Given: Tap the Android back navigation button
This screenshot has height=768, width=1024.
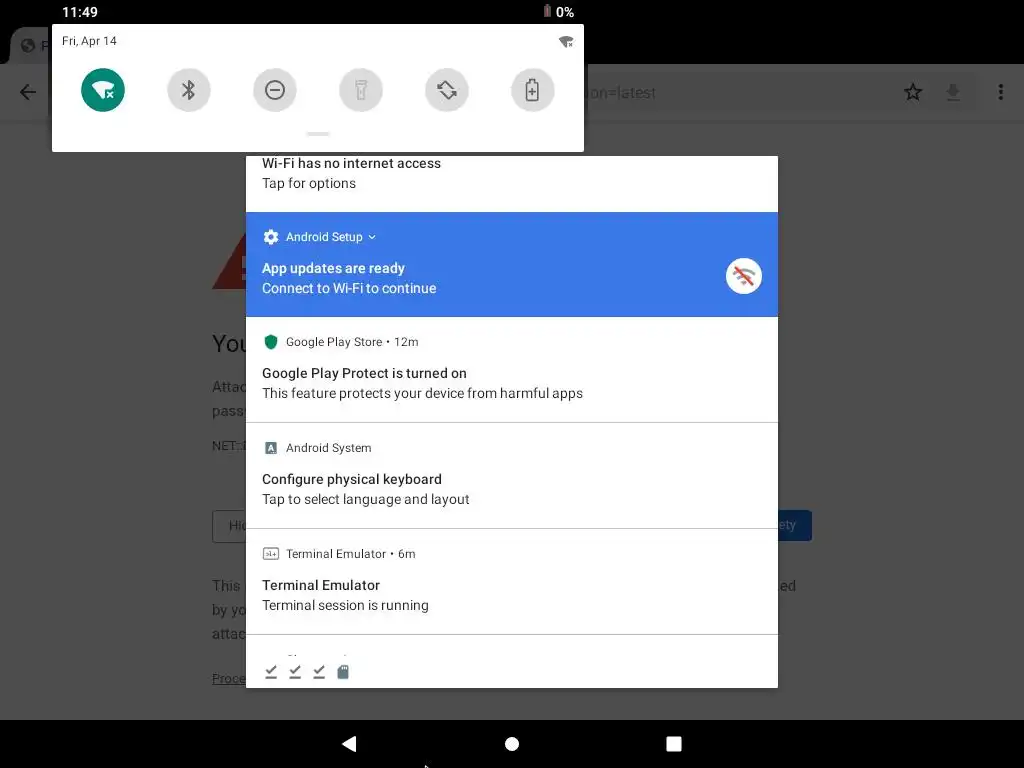Looking at the screenshot, I should [349, 744].
